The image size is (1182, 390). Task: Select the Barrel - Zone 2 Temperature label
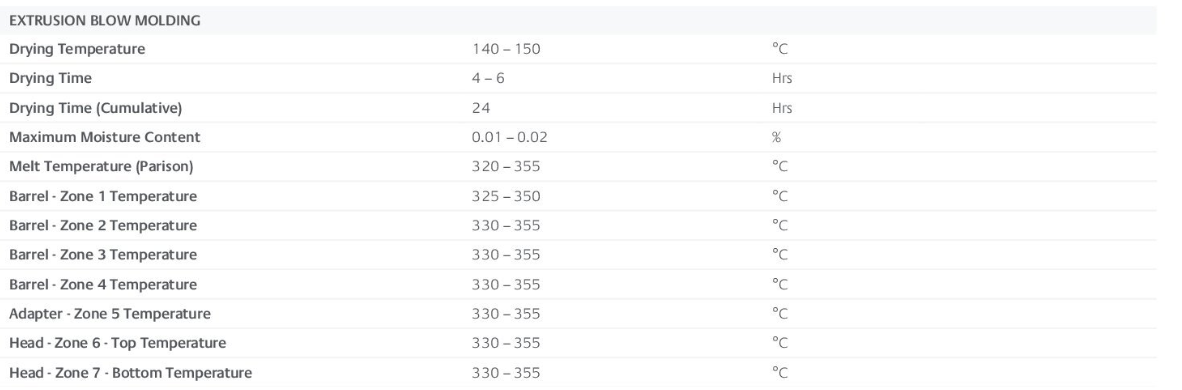(x=103, y=226)
